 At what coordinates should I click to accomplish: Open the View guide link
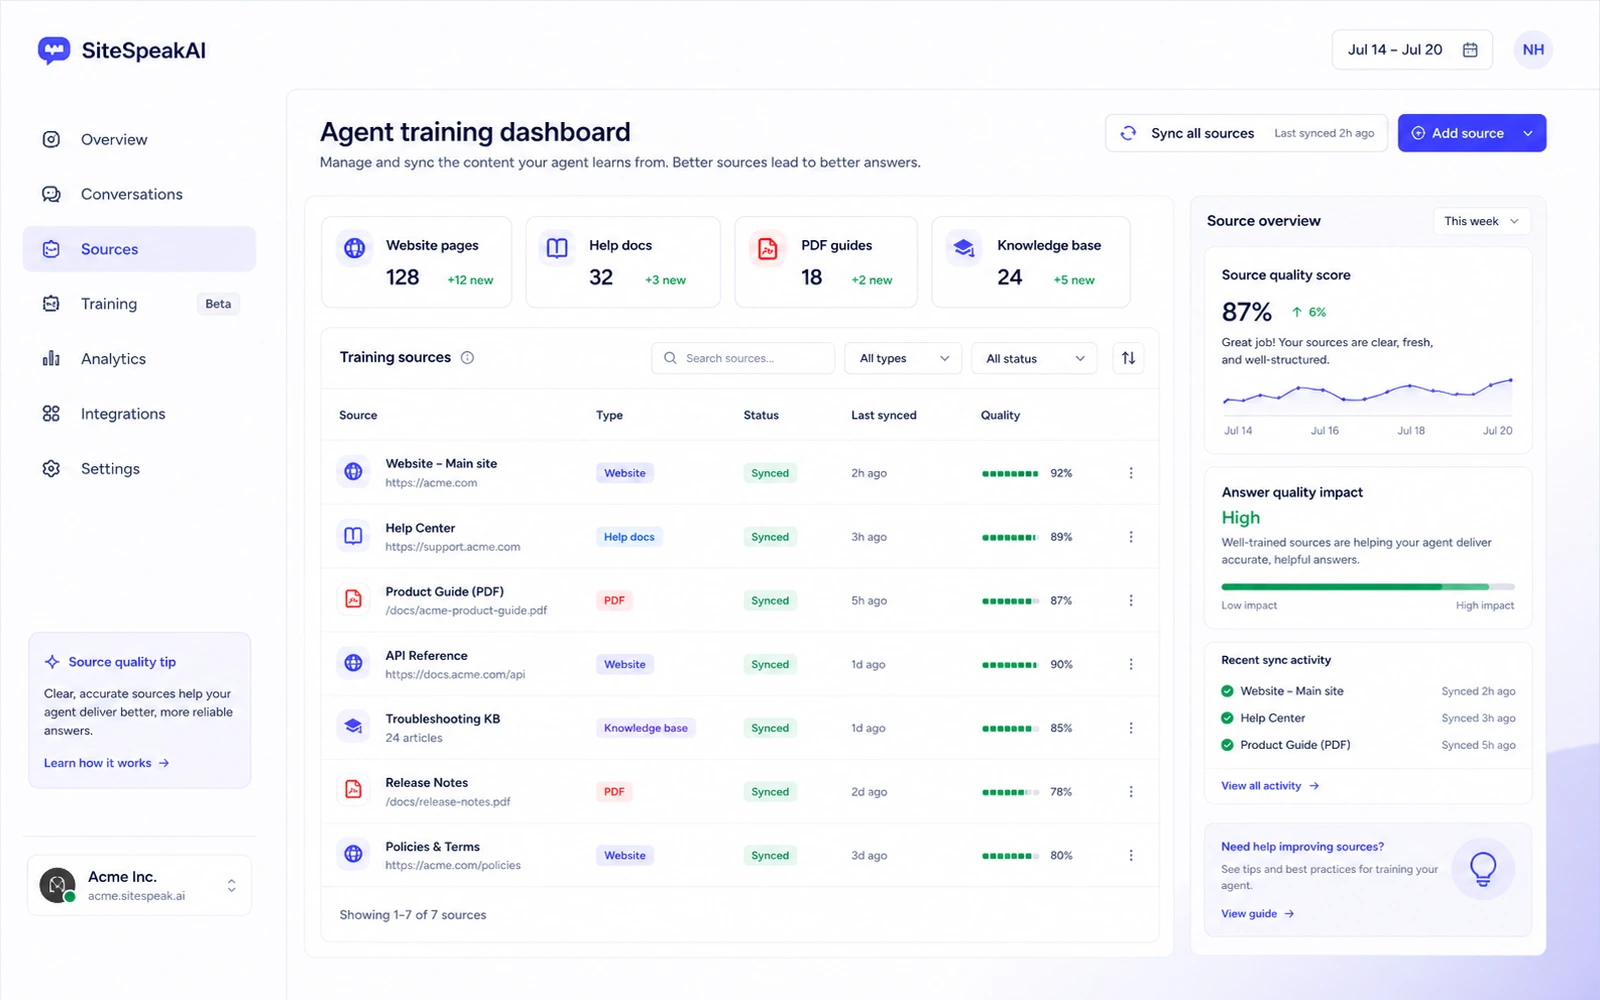coord(1257,914)
